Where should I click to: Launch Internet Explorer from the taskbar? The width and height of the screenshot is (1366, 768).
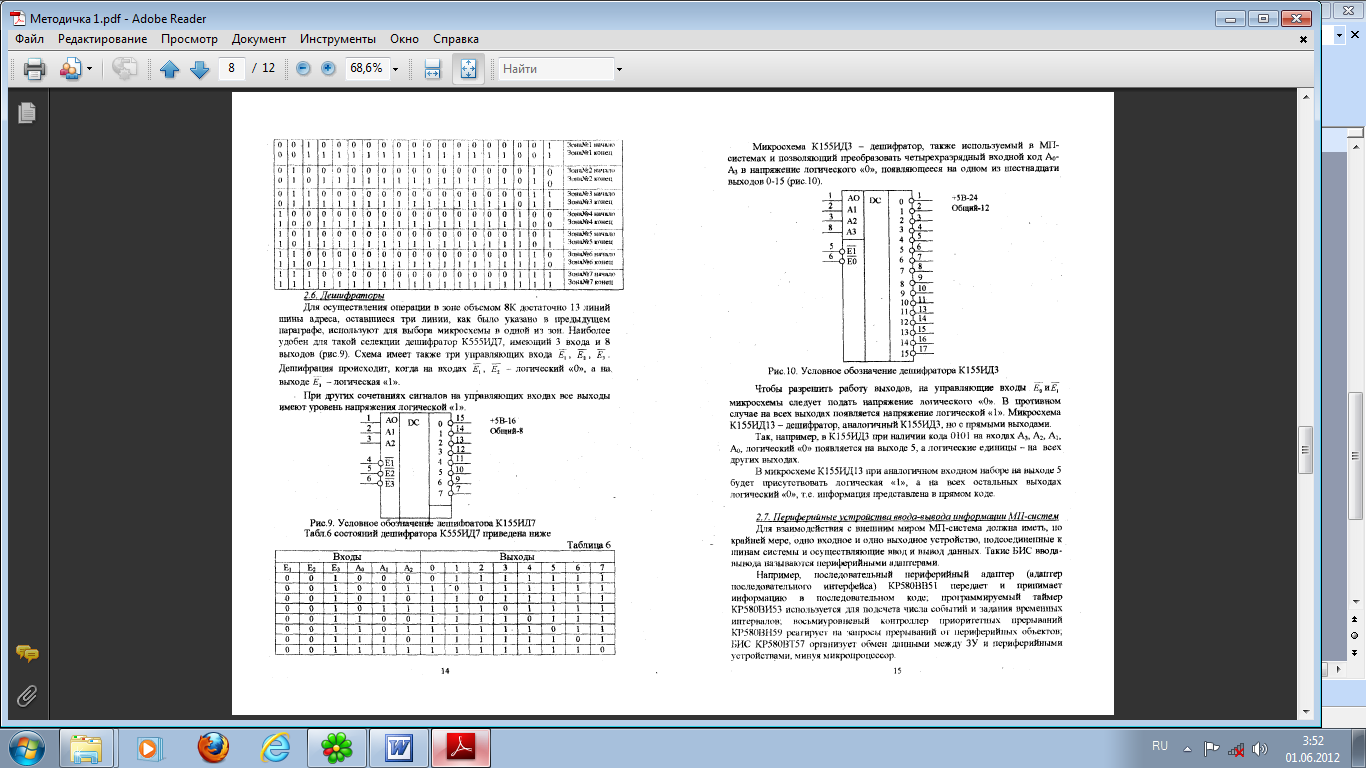coord(274,747)
